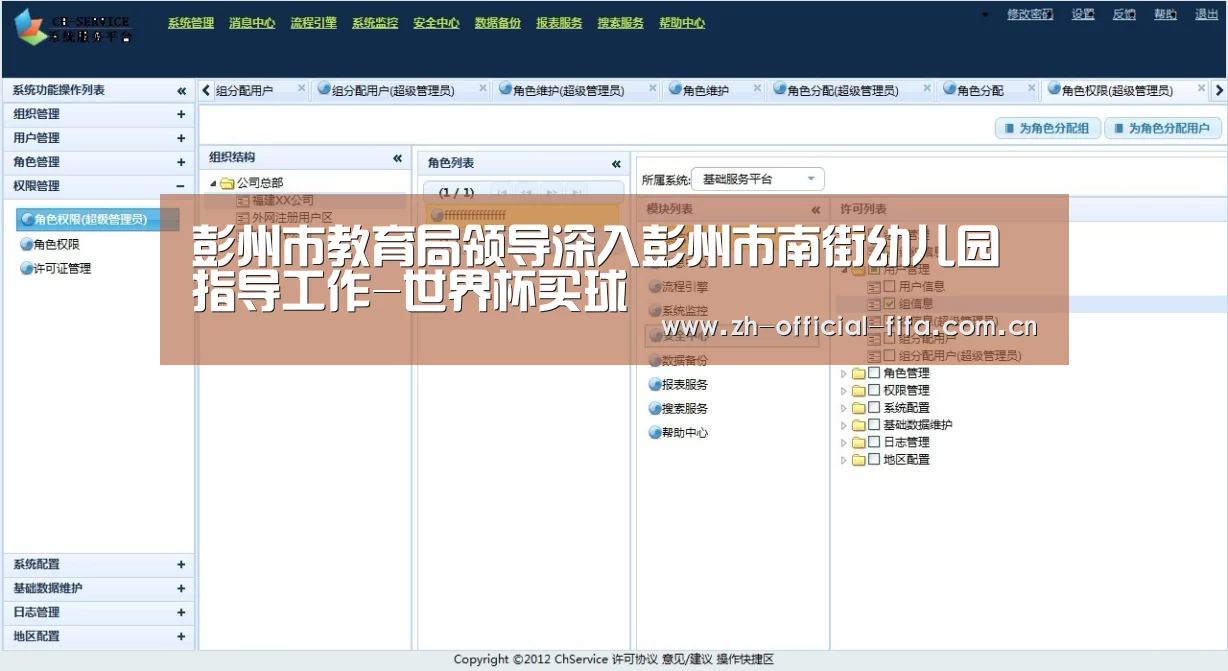Open the 消息中心 top menu
This screenshot has width=1228, height=671.
252,22
